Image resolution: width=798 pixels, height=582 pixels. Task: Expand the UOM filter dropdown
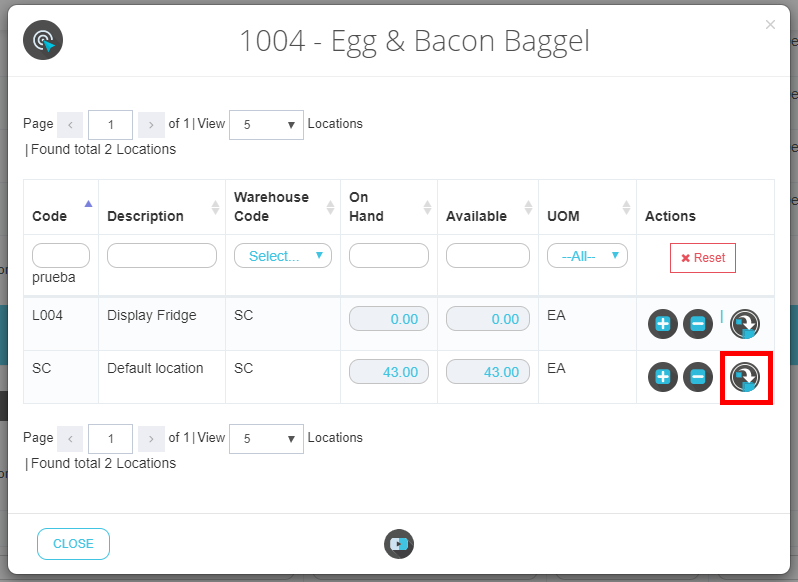pyautogui.click(x=587, y=256)
